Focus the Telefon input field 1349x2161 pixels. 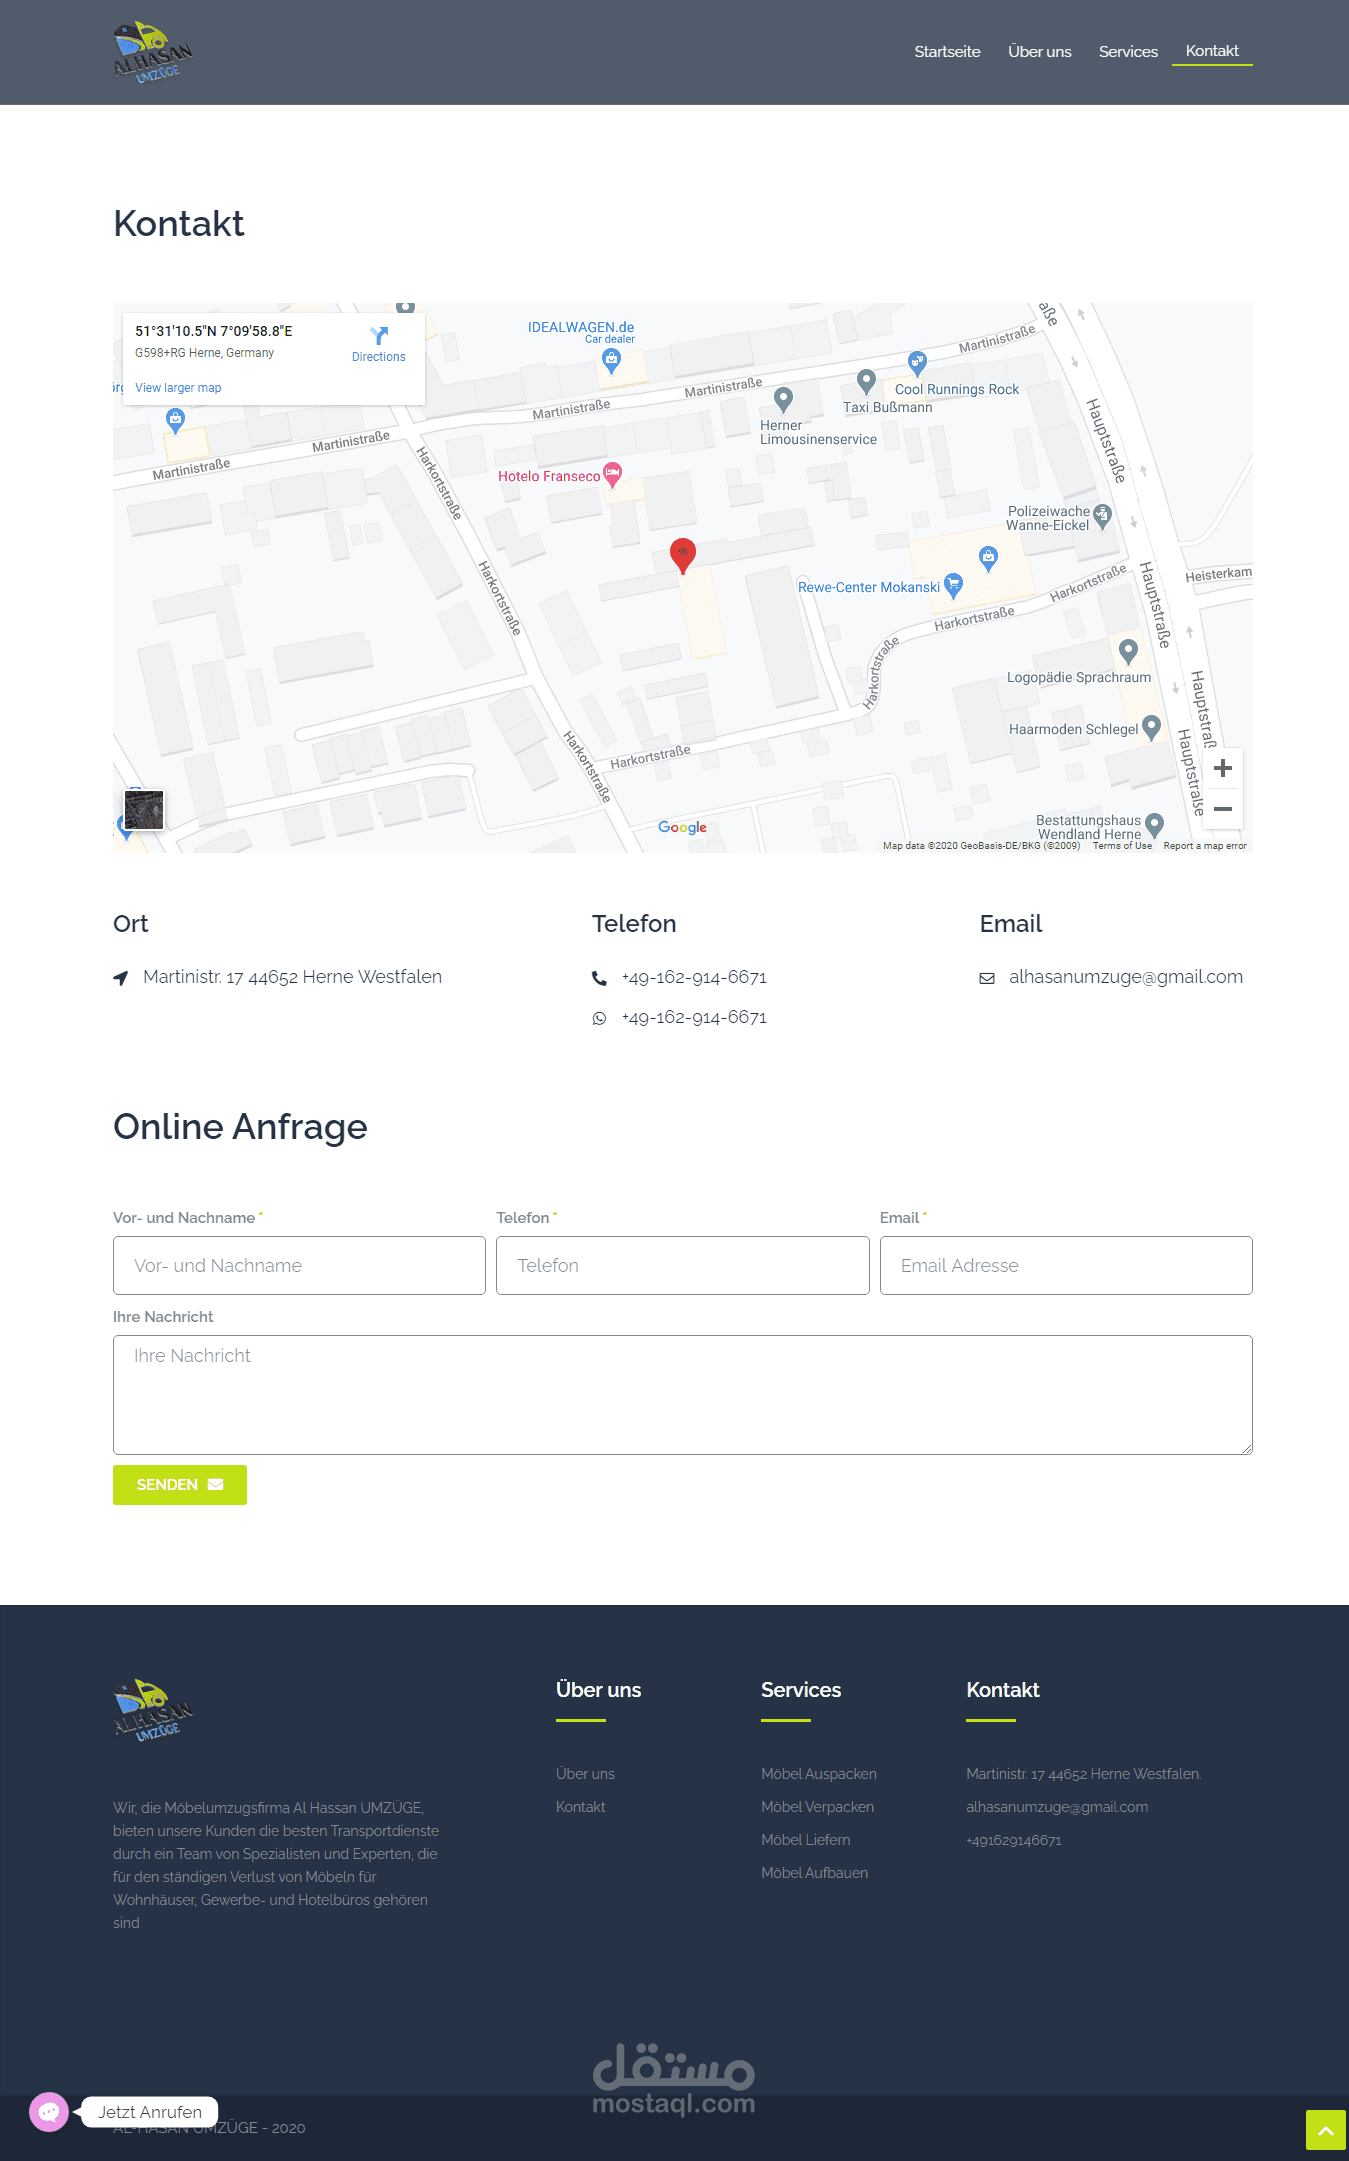tap(683, 1265)
